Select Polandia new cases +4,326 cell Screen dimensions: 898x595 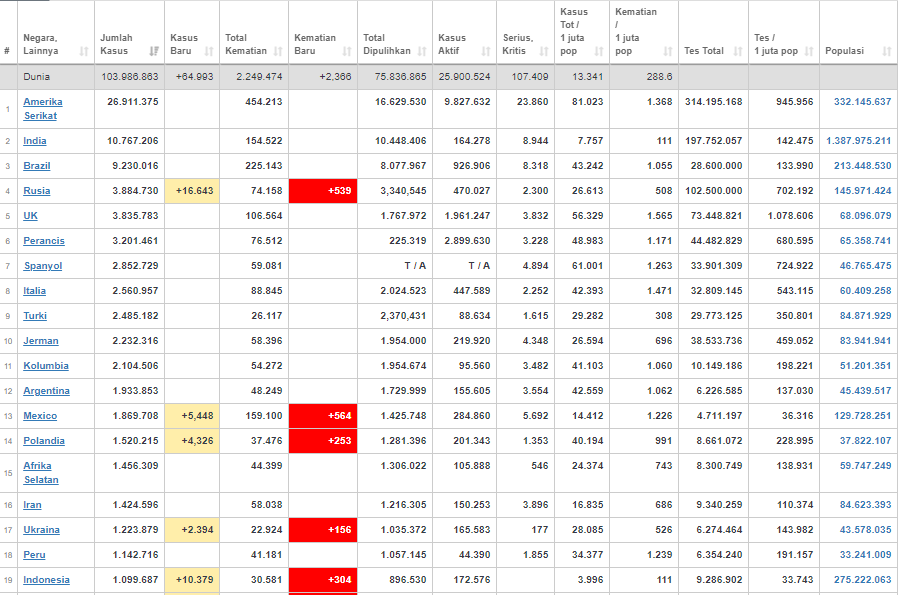192,441
